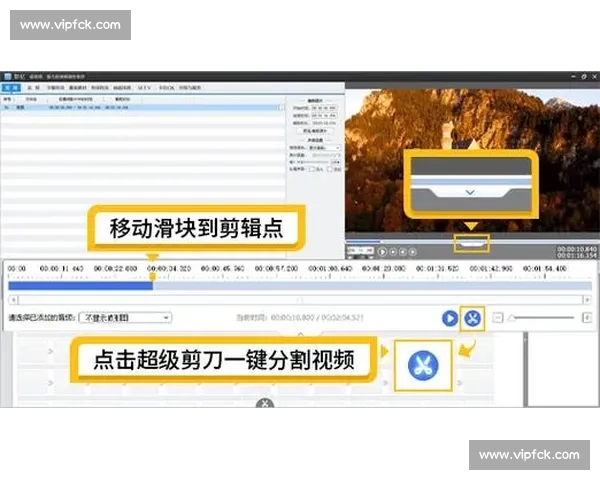Click the light-blue unplayed timeline bar

click(372, 286)
